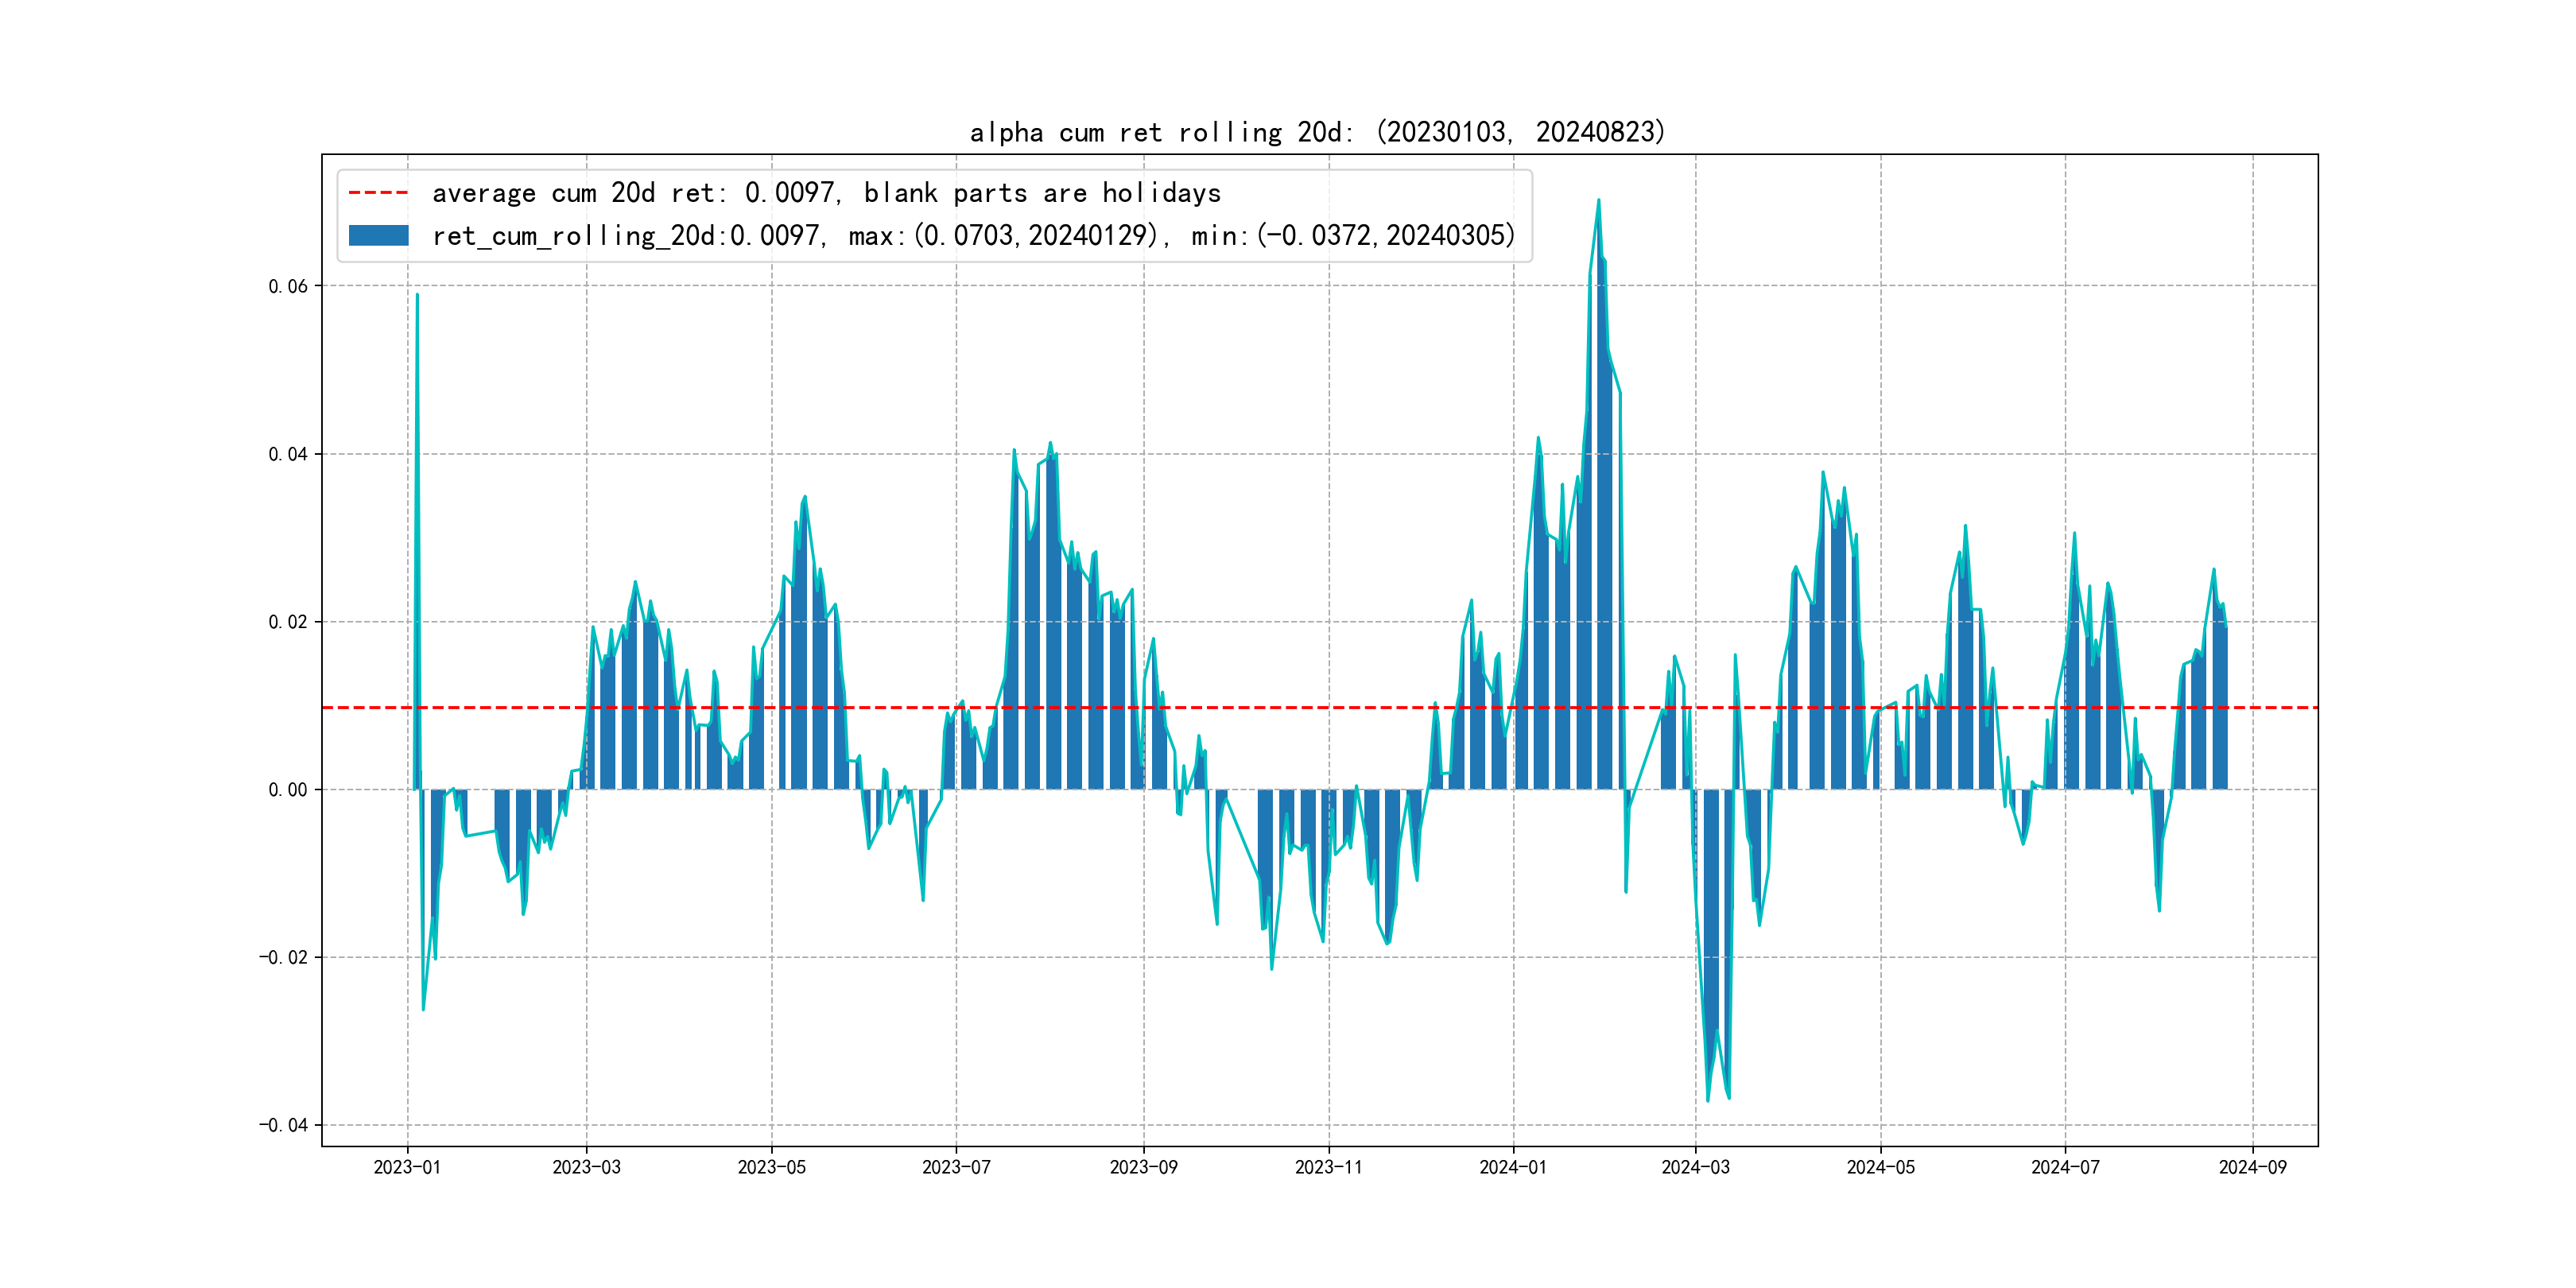The height and width of the screenshot is (1288, 2576).
Task: Click the 0.06 y-axis tick label
Action: 288,286
